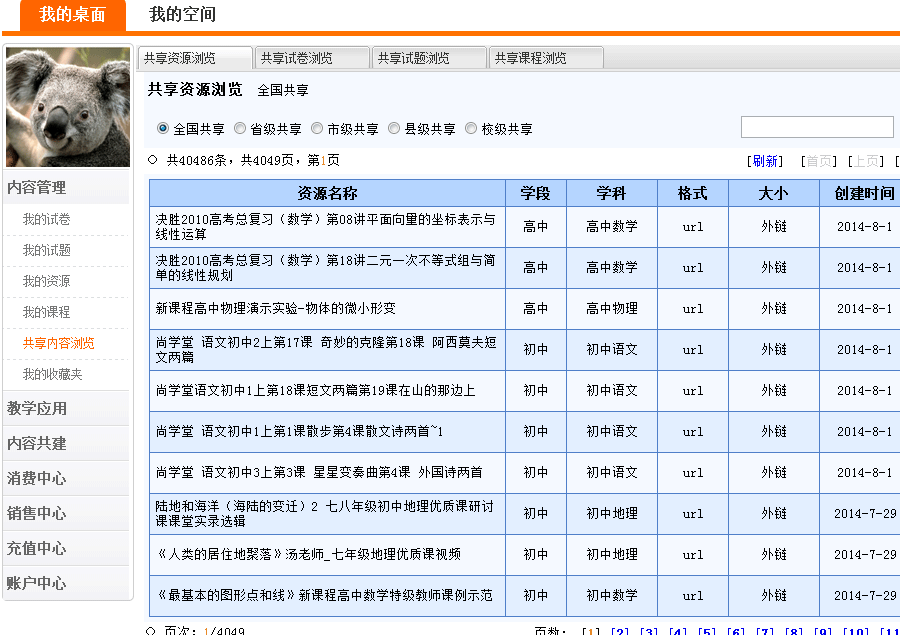Open 我的收藏夹 in the sidebar
The image size is (900, 635).
tap(52, 374)
